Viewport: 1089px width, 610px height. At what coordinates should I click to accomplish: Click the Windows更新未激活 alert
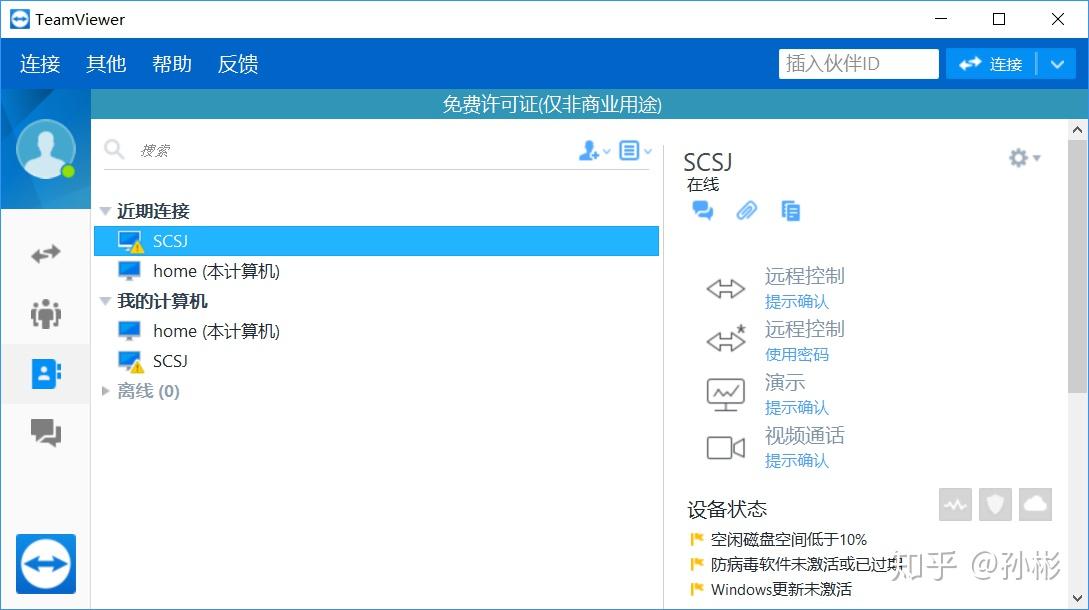[x=781, y=589]
